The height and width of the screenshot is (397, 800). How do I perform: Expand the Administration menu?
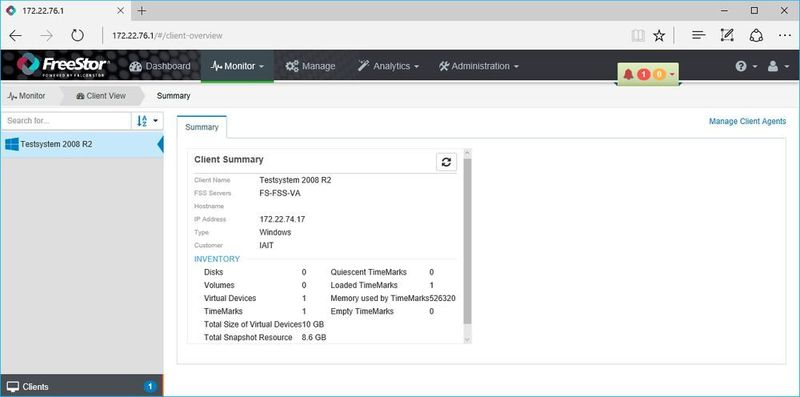479,66
